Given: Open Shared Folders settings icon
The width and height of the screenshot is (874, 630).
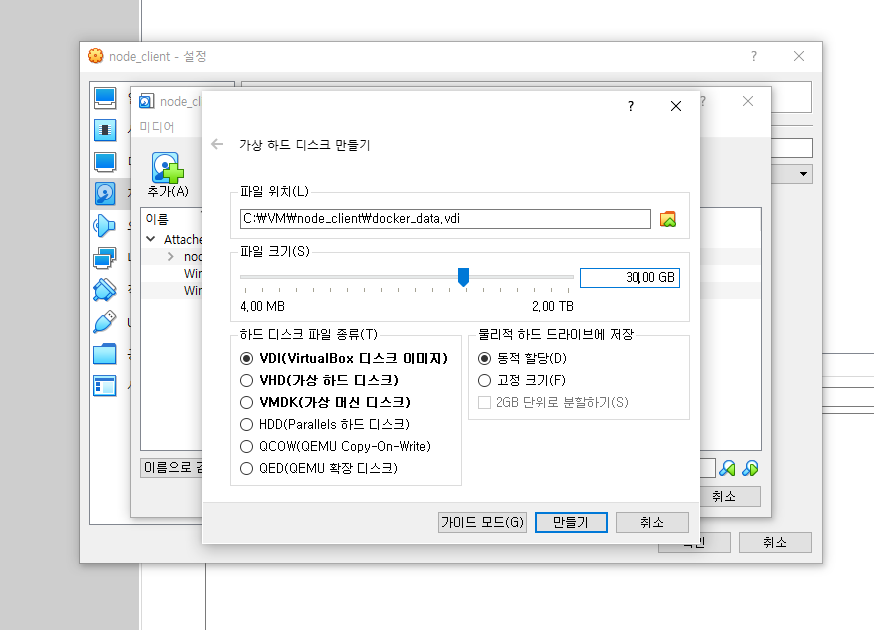Looking at the screenshot, I should tap(105, 353).
